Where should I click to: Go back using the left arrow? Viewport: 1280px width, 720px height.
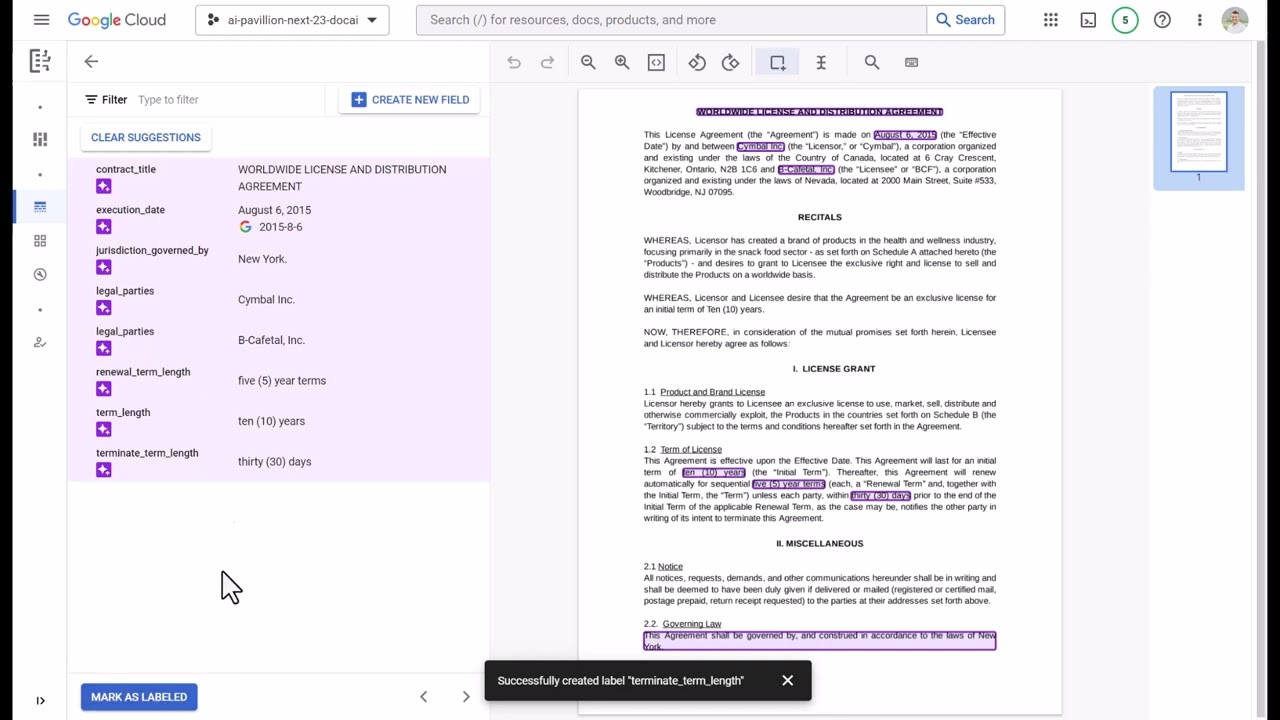[x=91, y=62]
